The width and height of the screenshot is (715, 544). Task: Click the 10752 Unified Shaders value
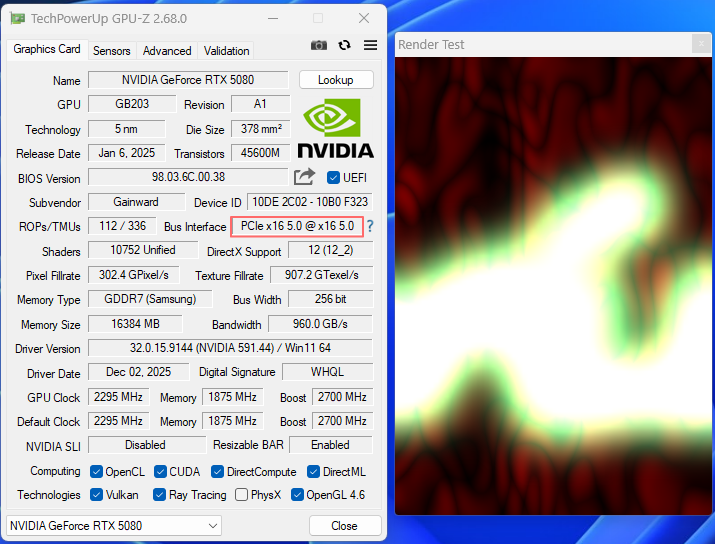(143, 250)
